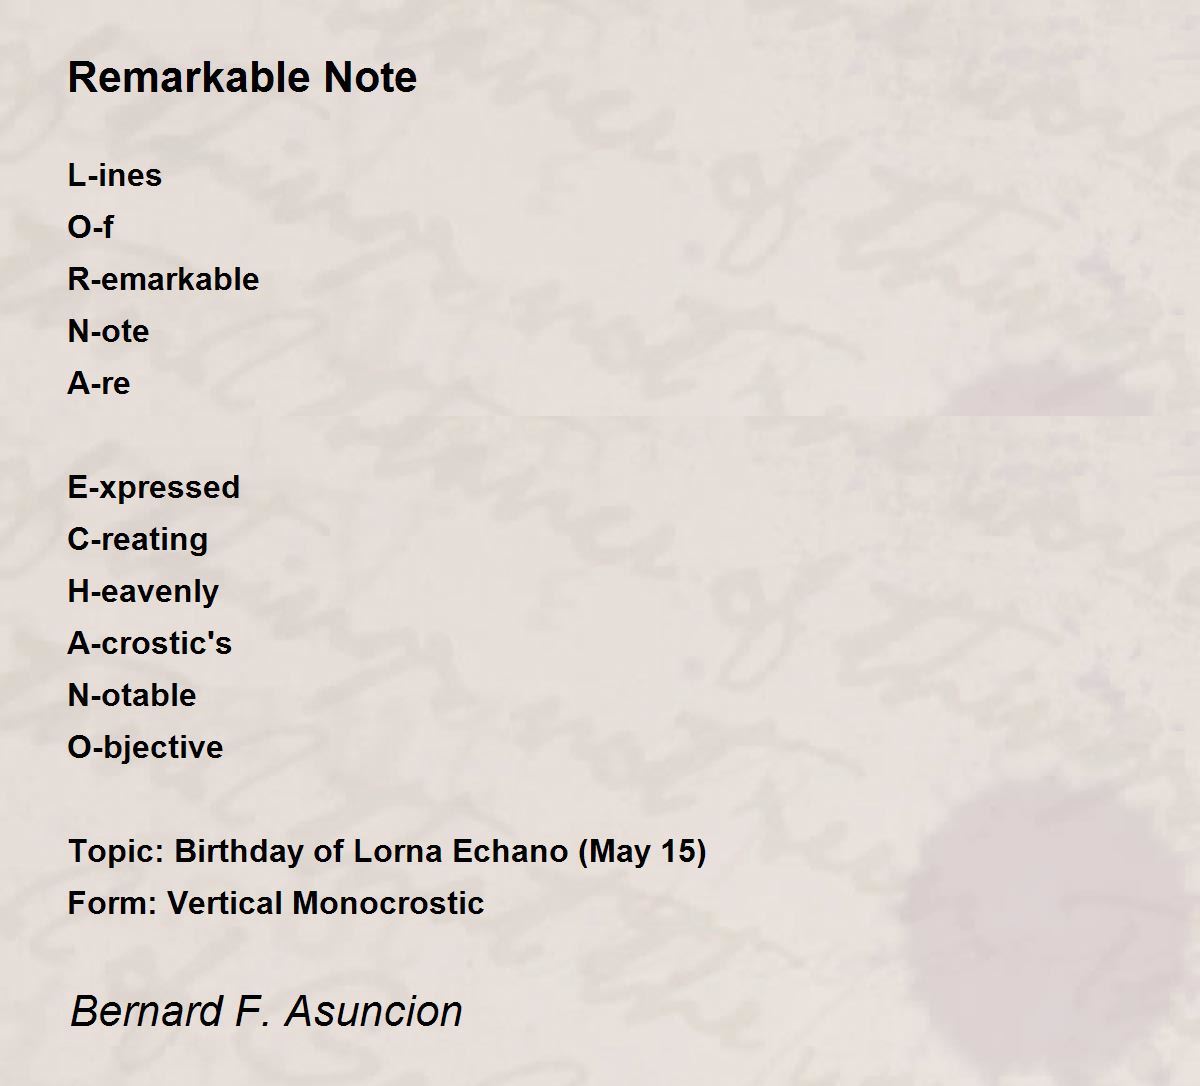Click the word Monocrostic
This screenshot has width=1200, height=1086.
(x=389, y=904)
